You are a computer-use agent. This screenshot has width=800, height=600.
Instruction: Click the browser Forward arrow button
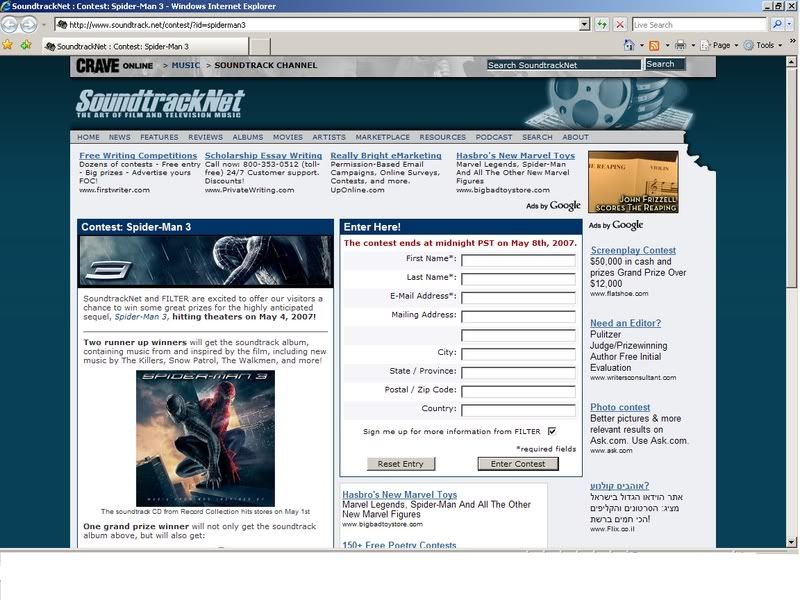(x=29, y=24)
